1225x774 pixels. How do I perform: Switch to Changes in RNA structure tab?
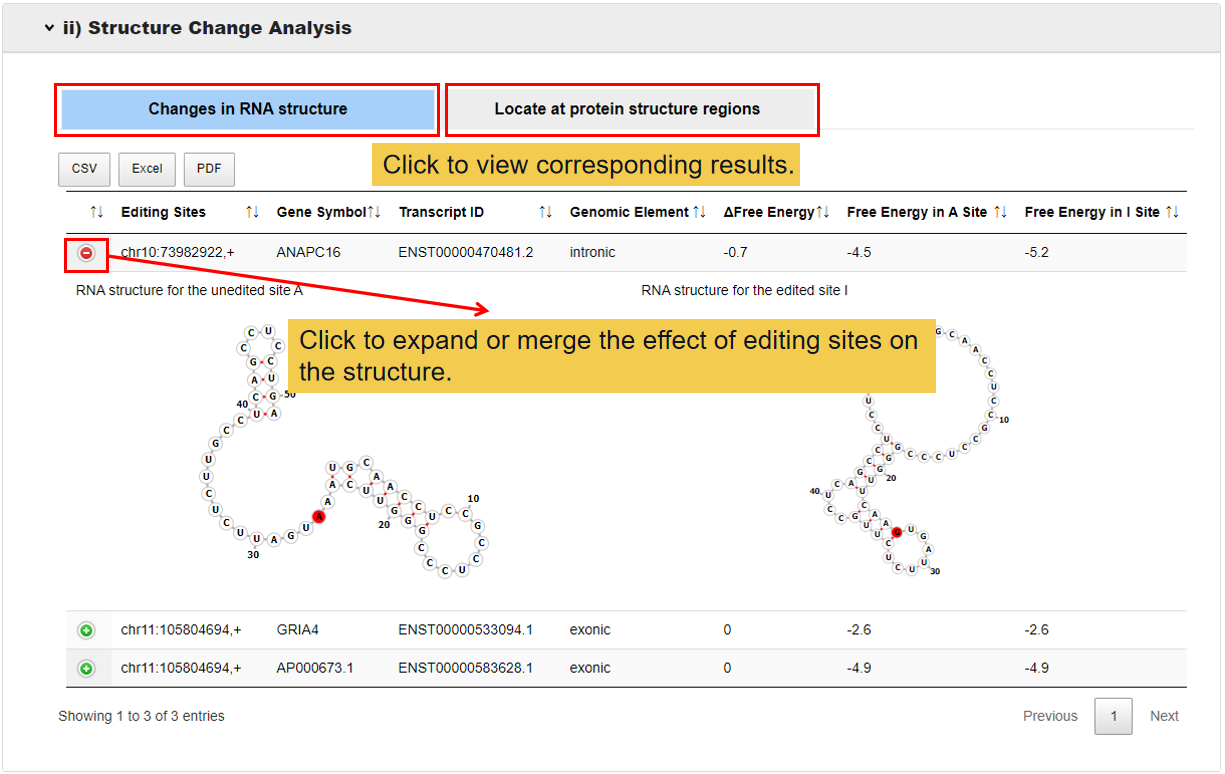click(247, 109)
